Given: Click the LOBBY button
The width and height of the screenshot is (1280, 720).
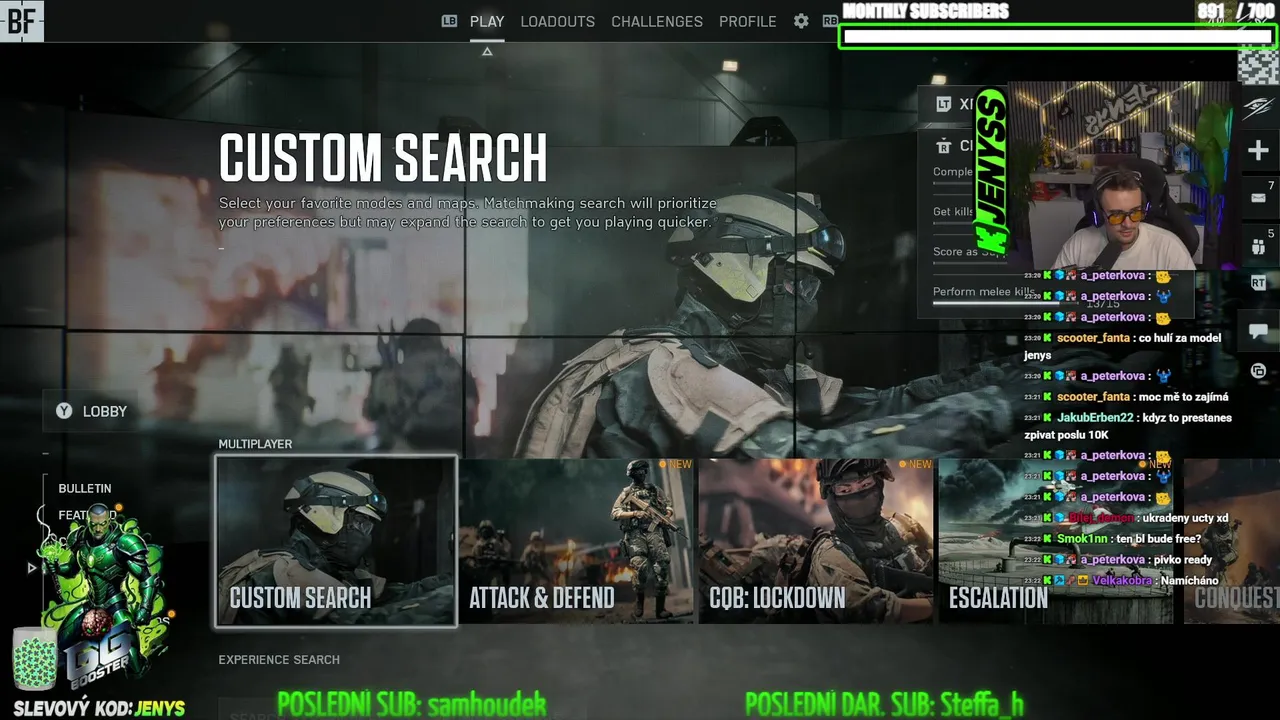Looking at the screenshot, I should [x=91, y=411].
